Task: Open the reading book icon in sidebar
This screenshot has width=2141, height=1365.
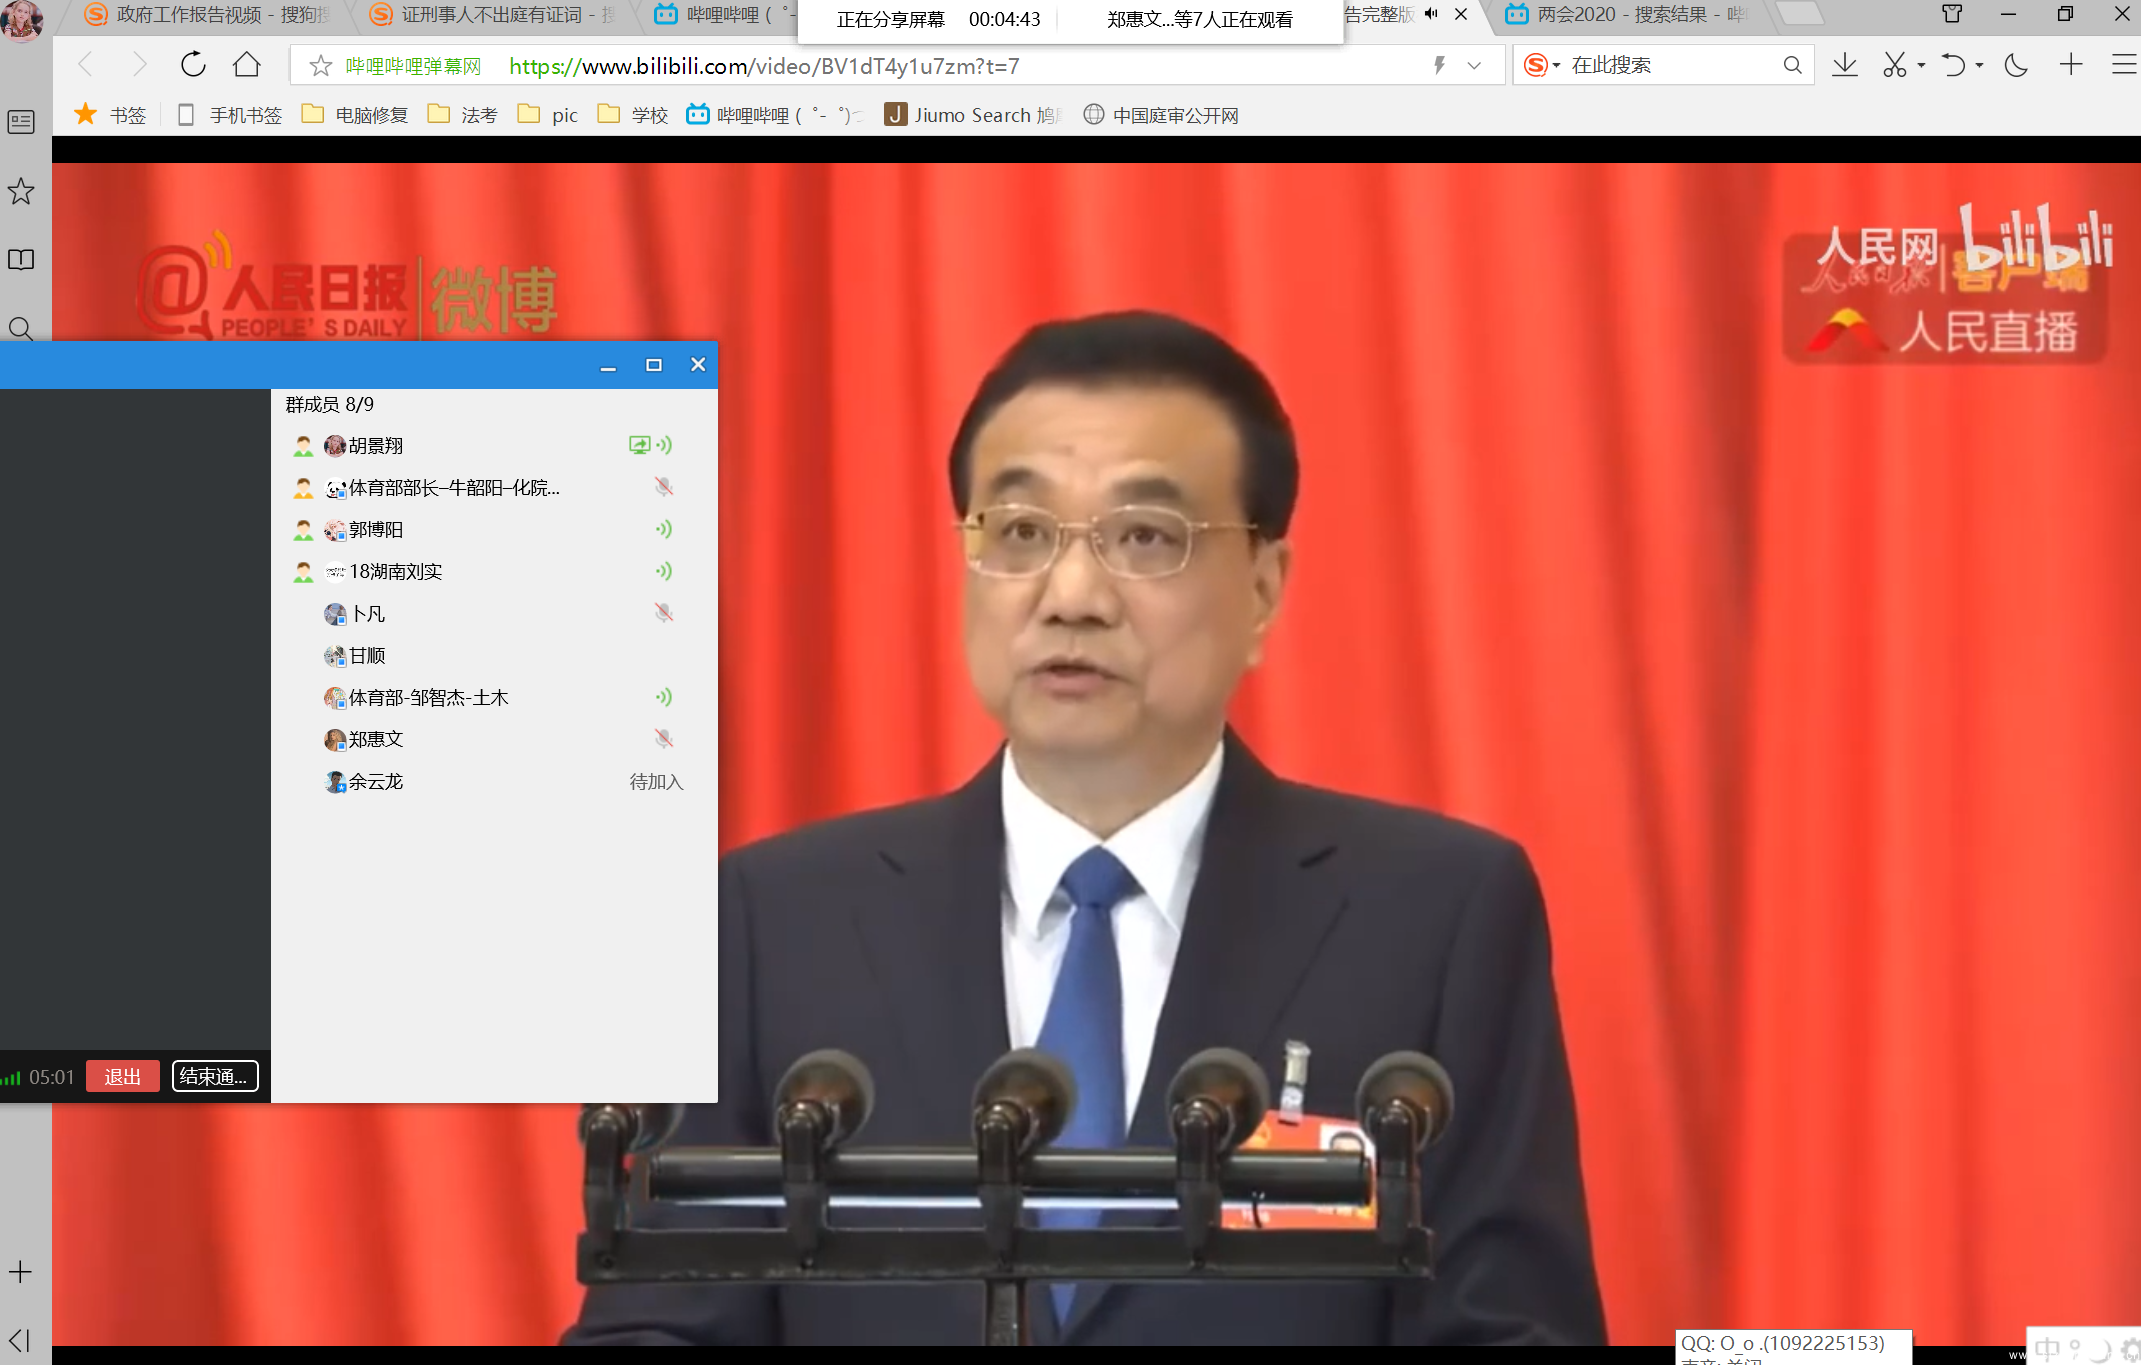Action: coord(21,260)
